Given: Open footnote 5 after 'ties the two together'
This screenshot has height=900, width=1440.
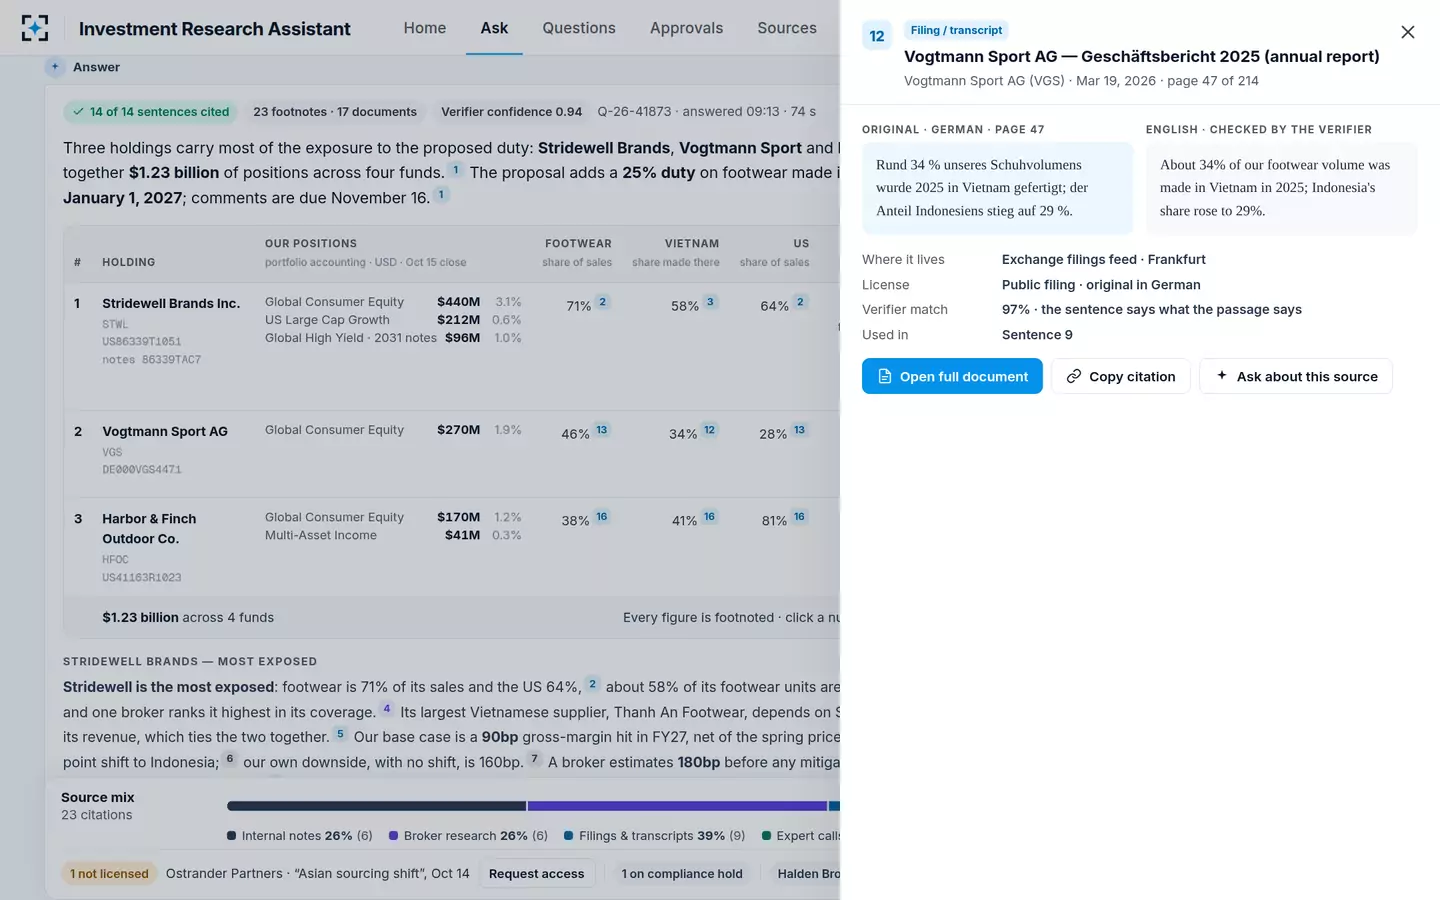Looking at the screenshot, I should (x=340, y=734).
